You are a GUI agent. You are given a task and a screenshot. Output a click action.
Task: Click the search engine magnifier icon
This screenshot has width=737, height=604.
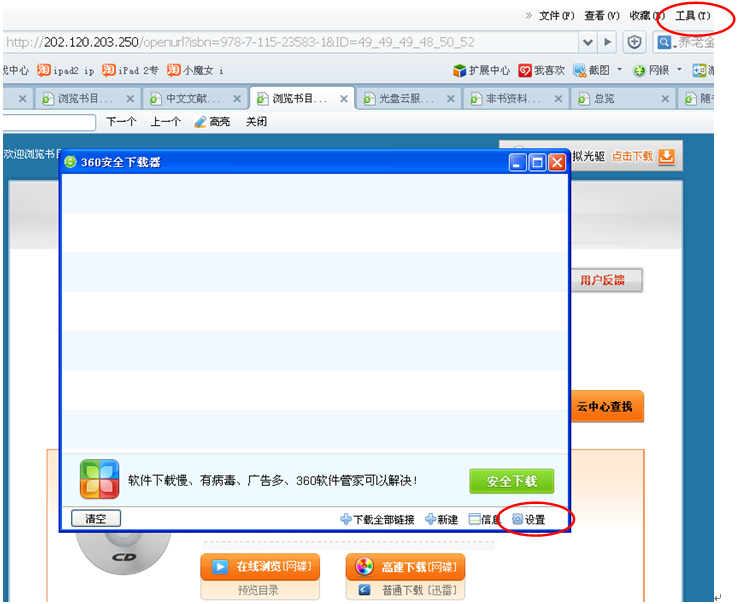(664, 42)
